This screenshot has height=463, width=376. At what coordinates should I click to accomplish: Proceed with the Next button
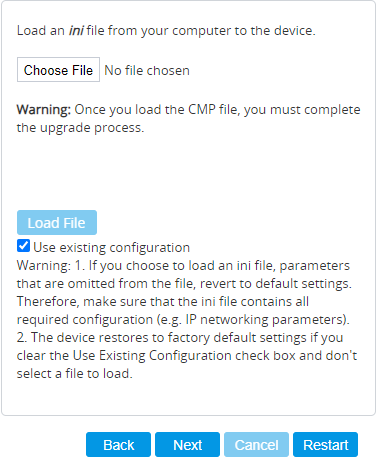tap(187, 445)
